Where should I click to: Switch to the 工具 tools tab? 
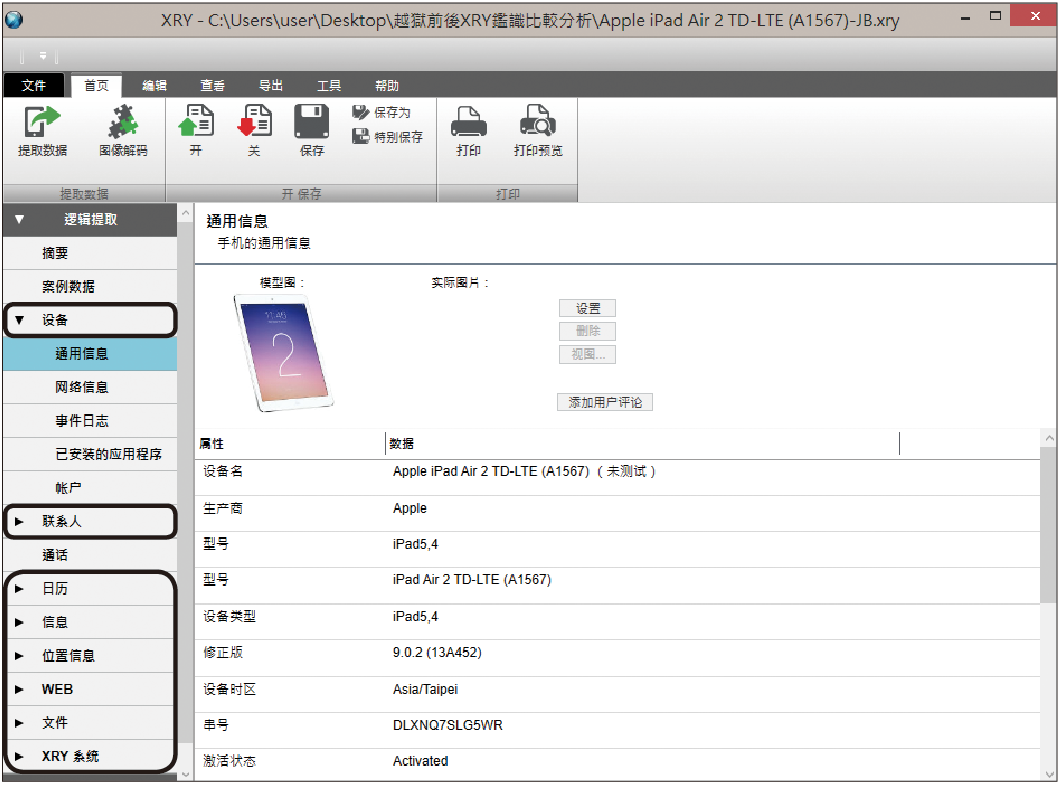click(x=329, y=85)
